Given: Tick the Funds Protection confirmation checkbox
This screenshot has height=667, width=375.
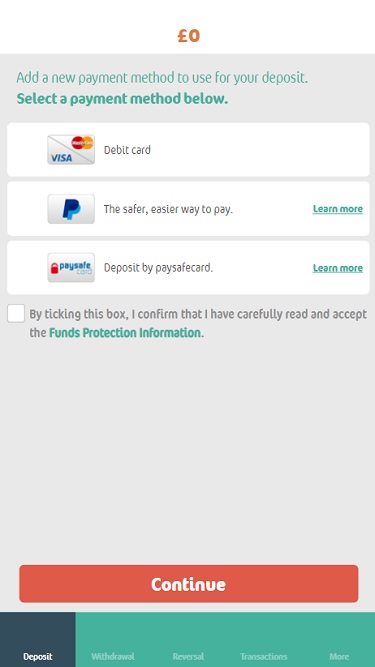Looking at the screenshot, I should [16, 314].
